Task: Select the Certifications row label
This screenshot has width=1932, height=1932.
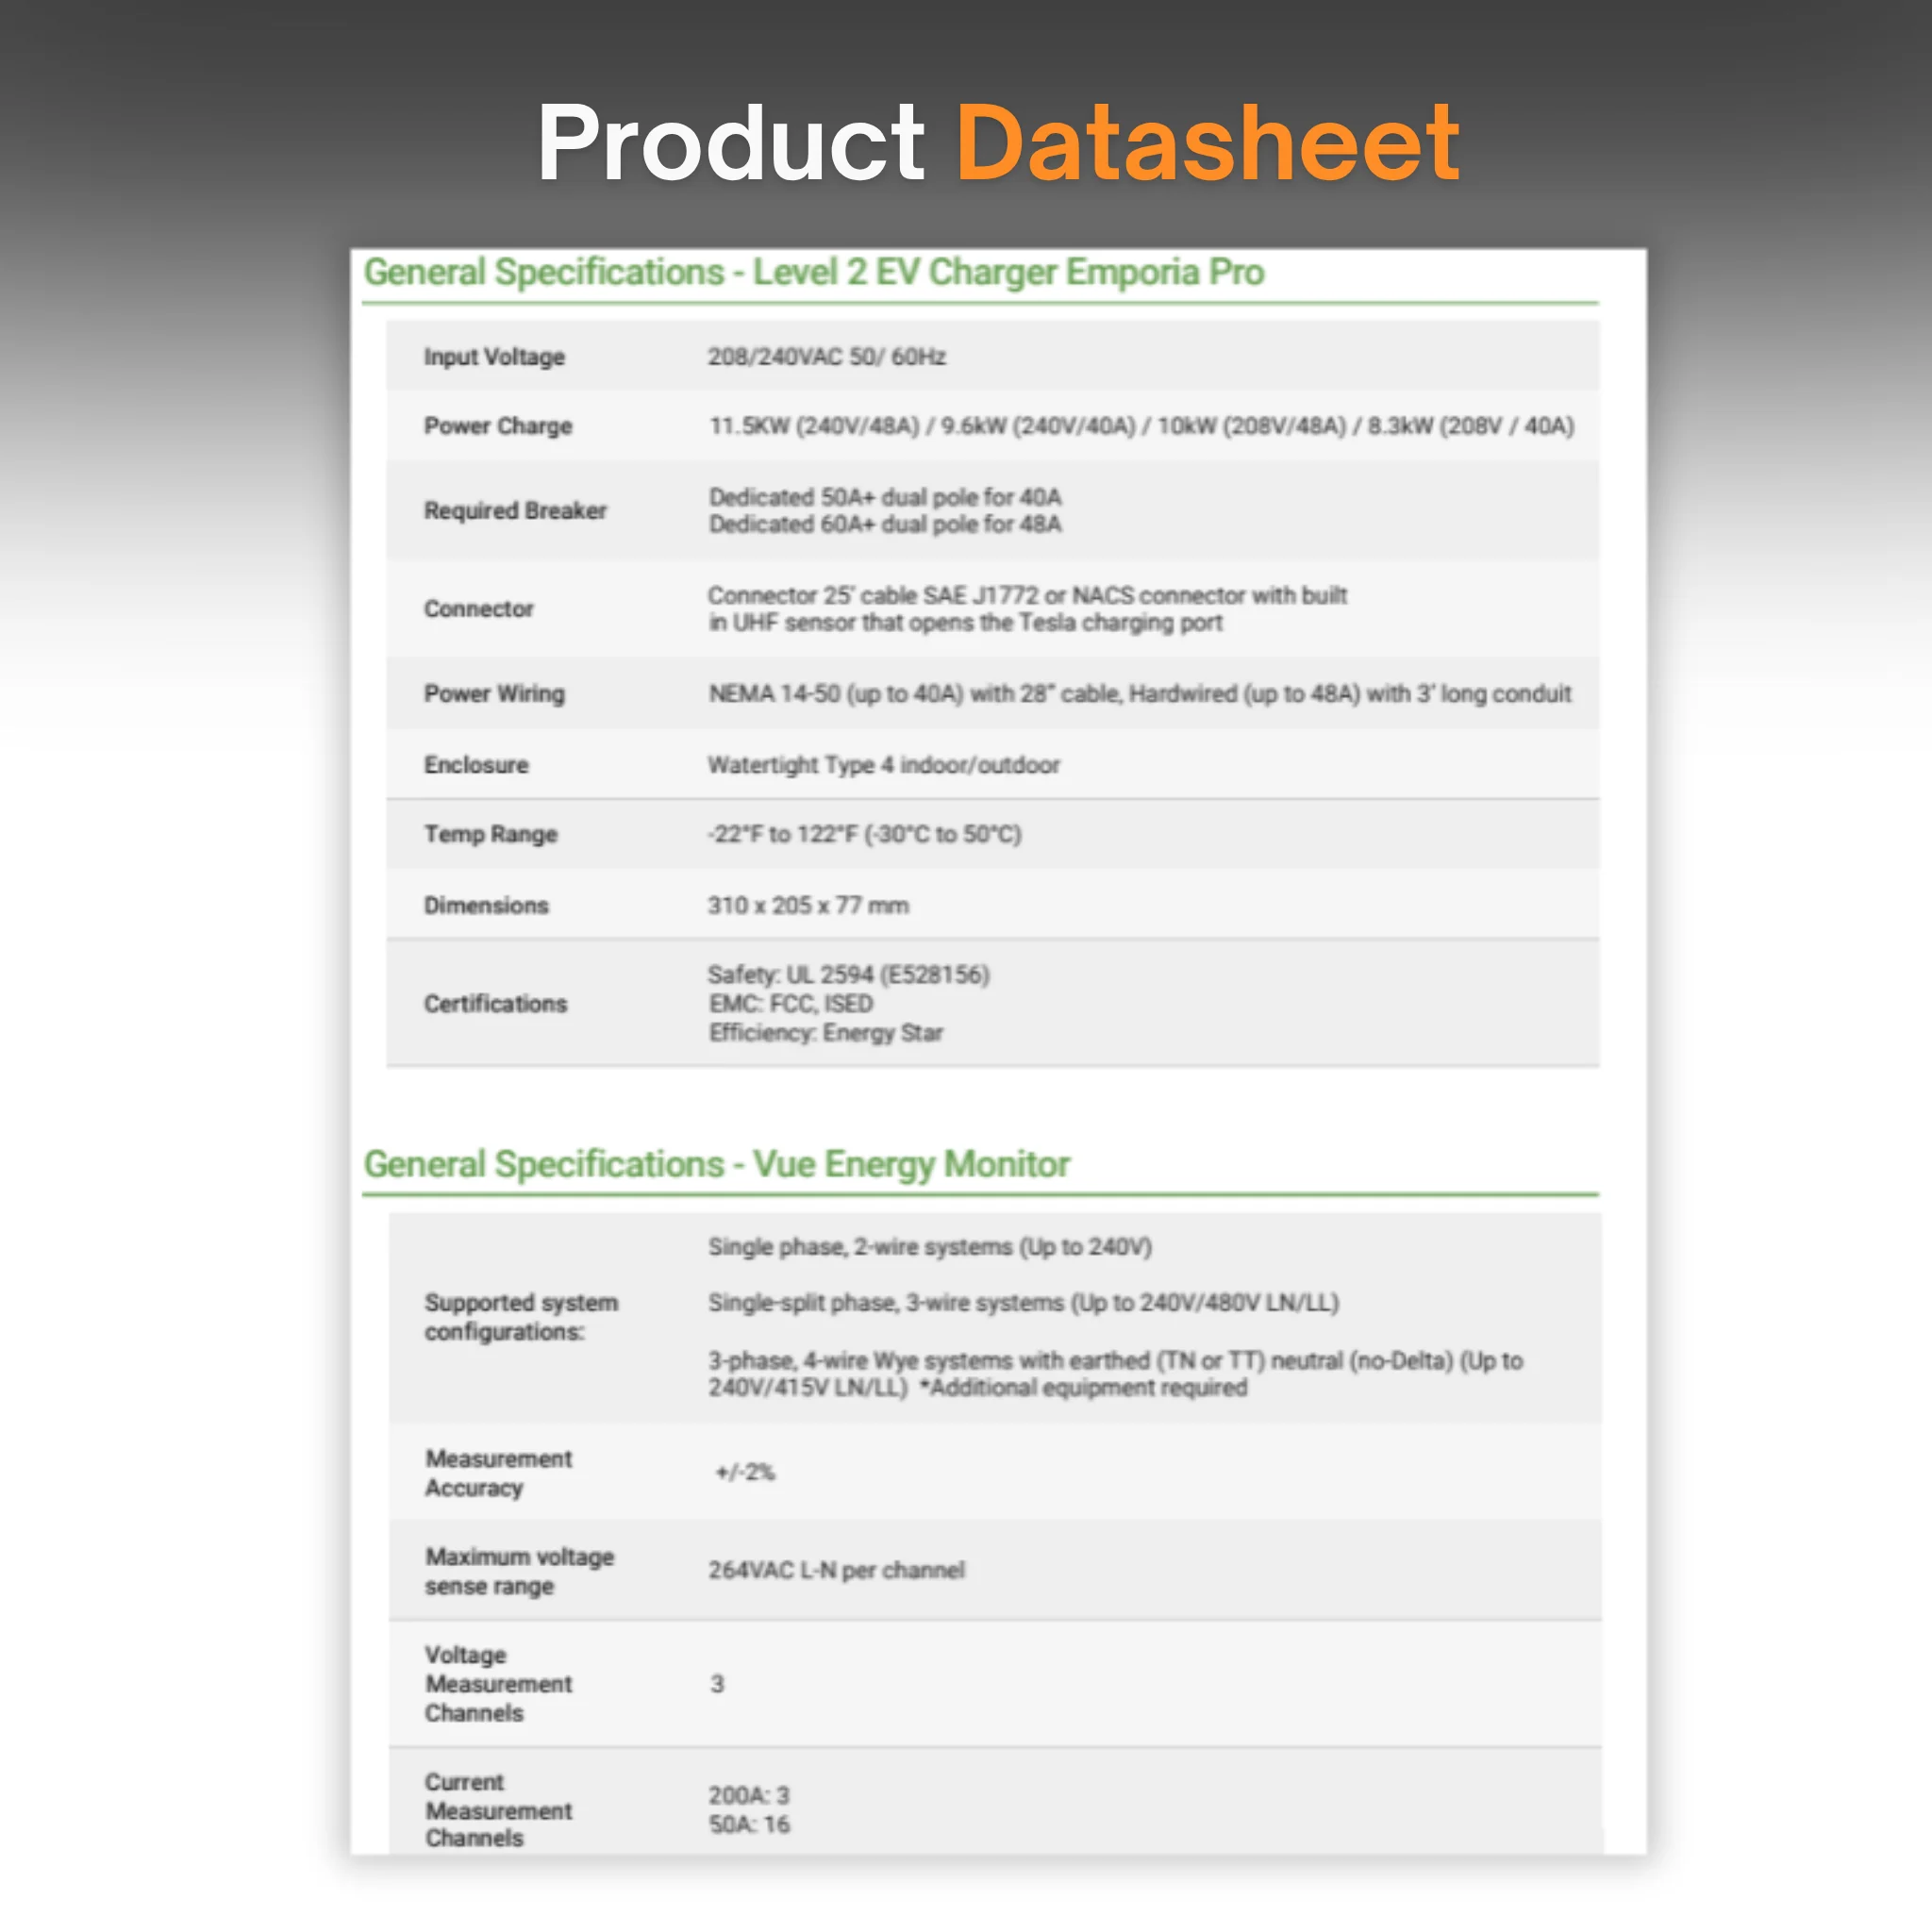Action: [495, 1003]
